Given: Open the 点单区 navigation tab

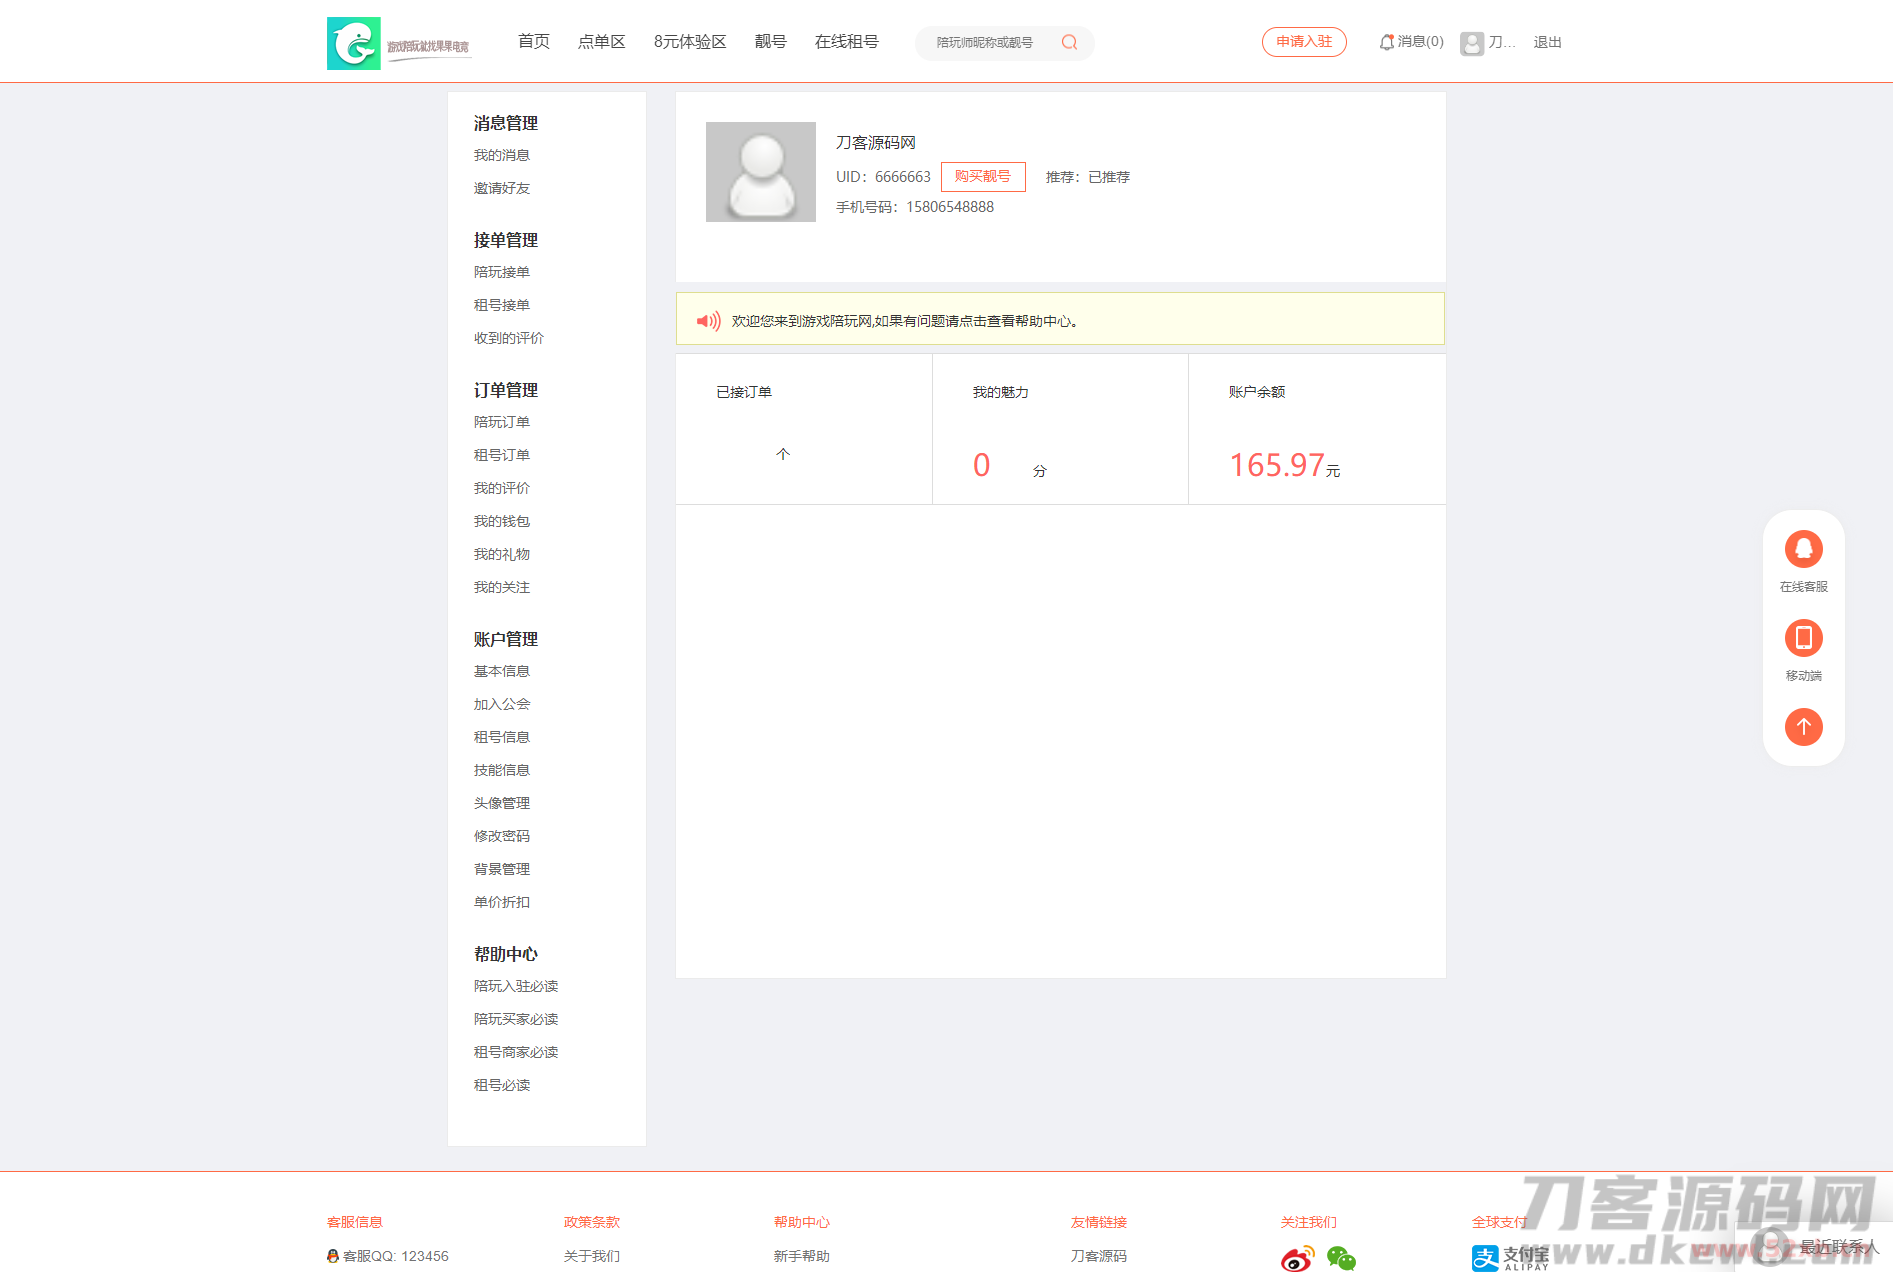Looking at the screenshot, I should click(x=601, y=42).
